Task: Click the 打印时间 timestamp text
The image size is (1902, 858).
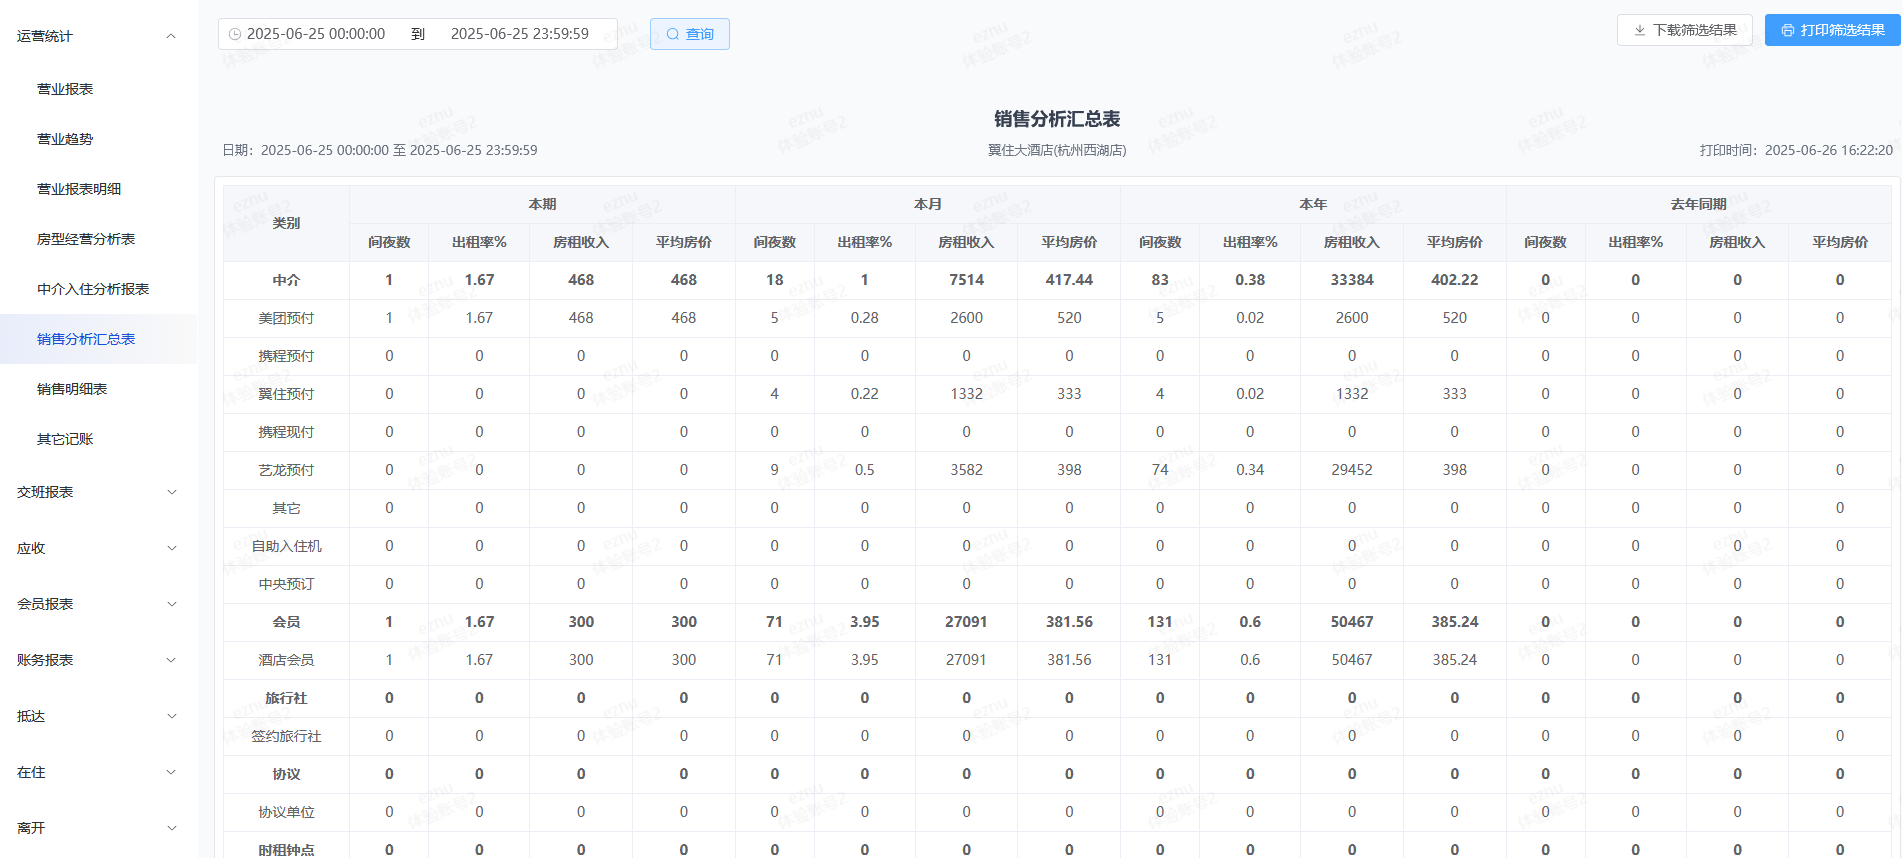Action: pyautogui.click(x=1796, y=150)
